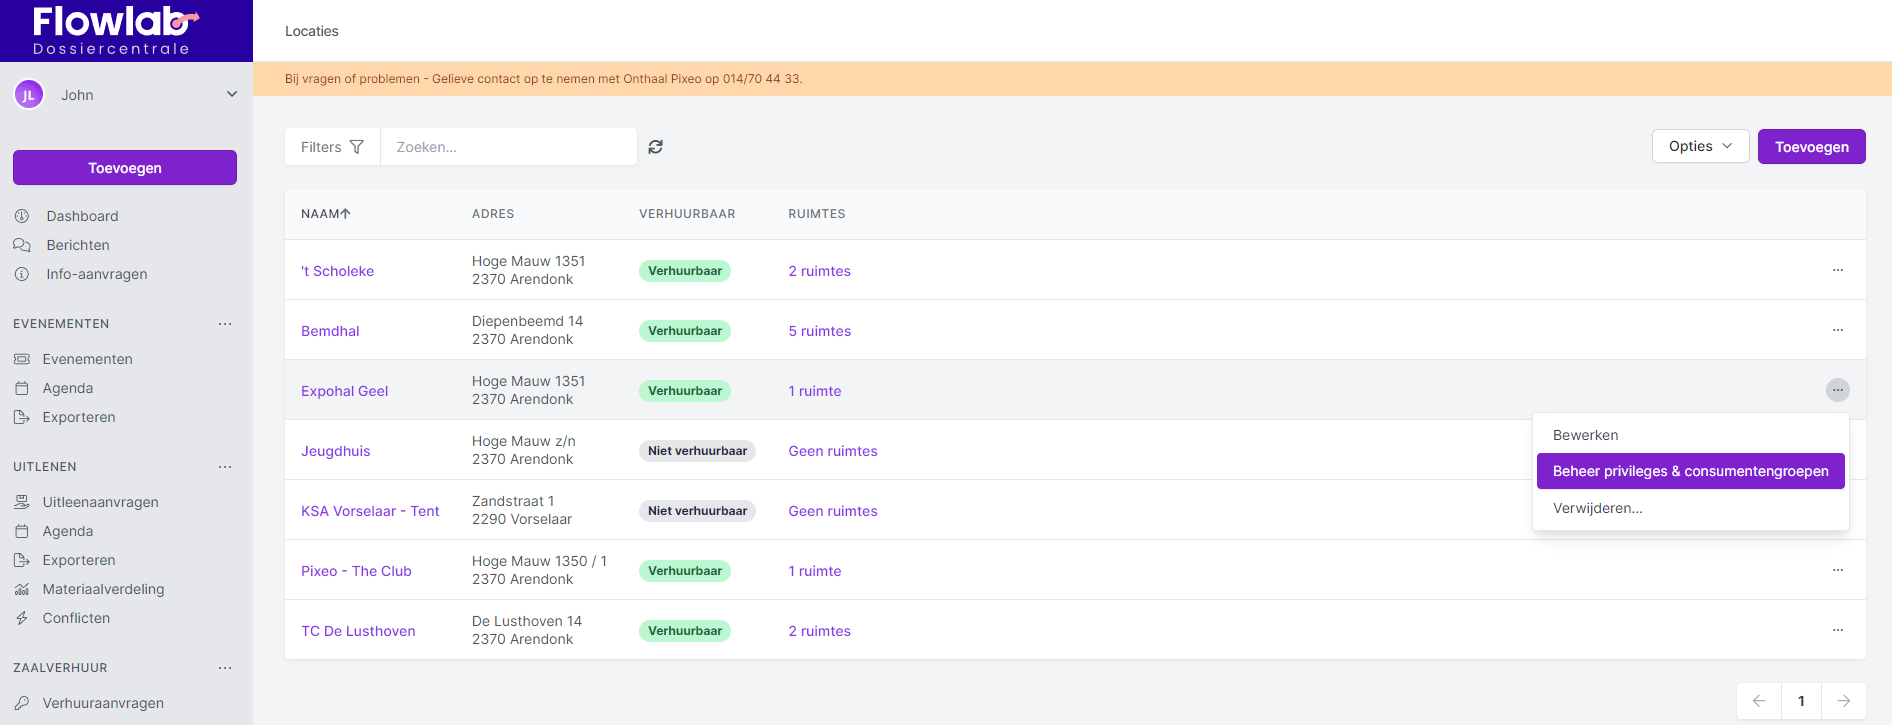Go to next page arrow
Viewport: 1892px width, 725px height.
coord(1843,701)
